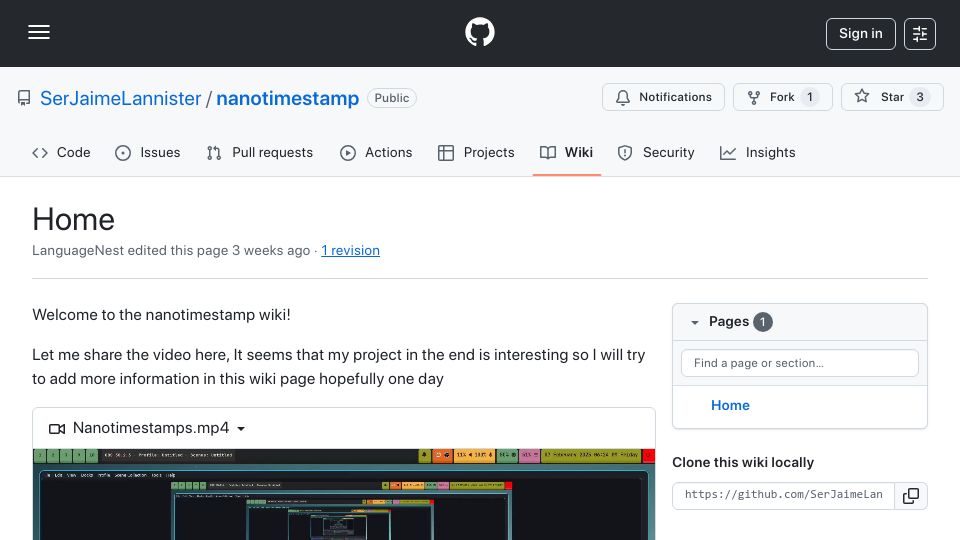Click the Security shield icon

pos(624,153)
